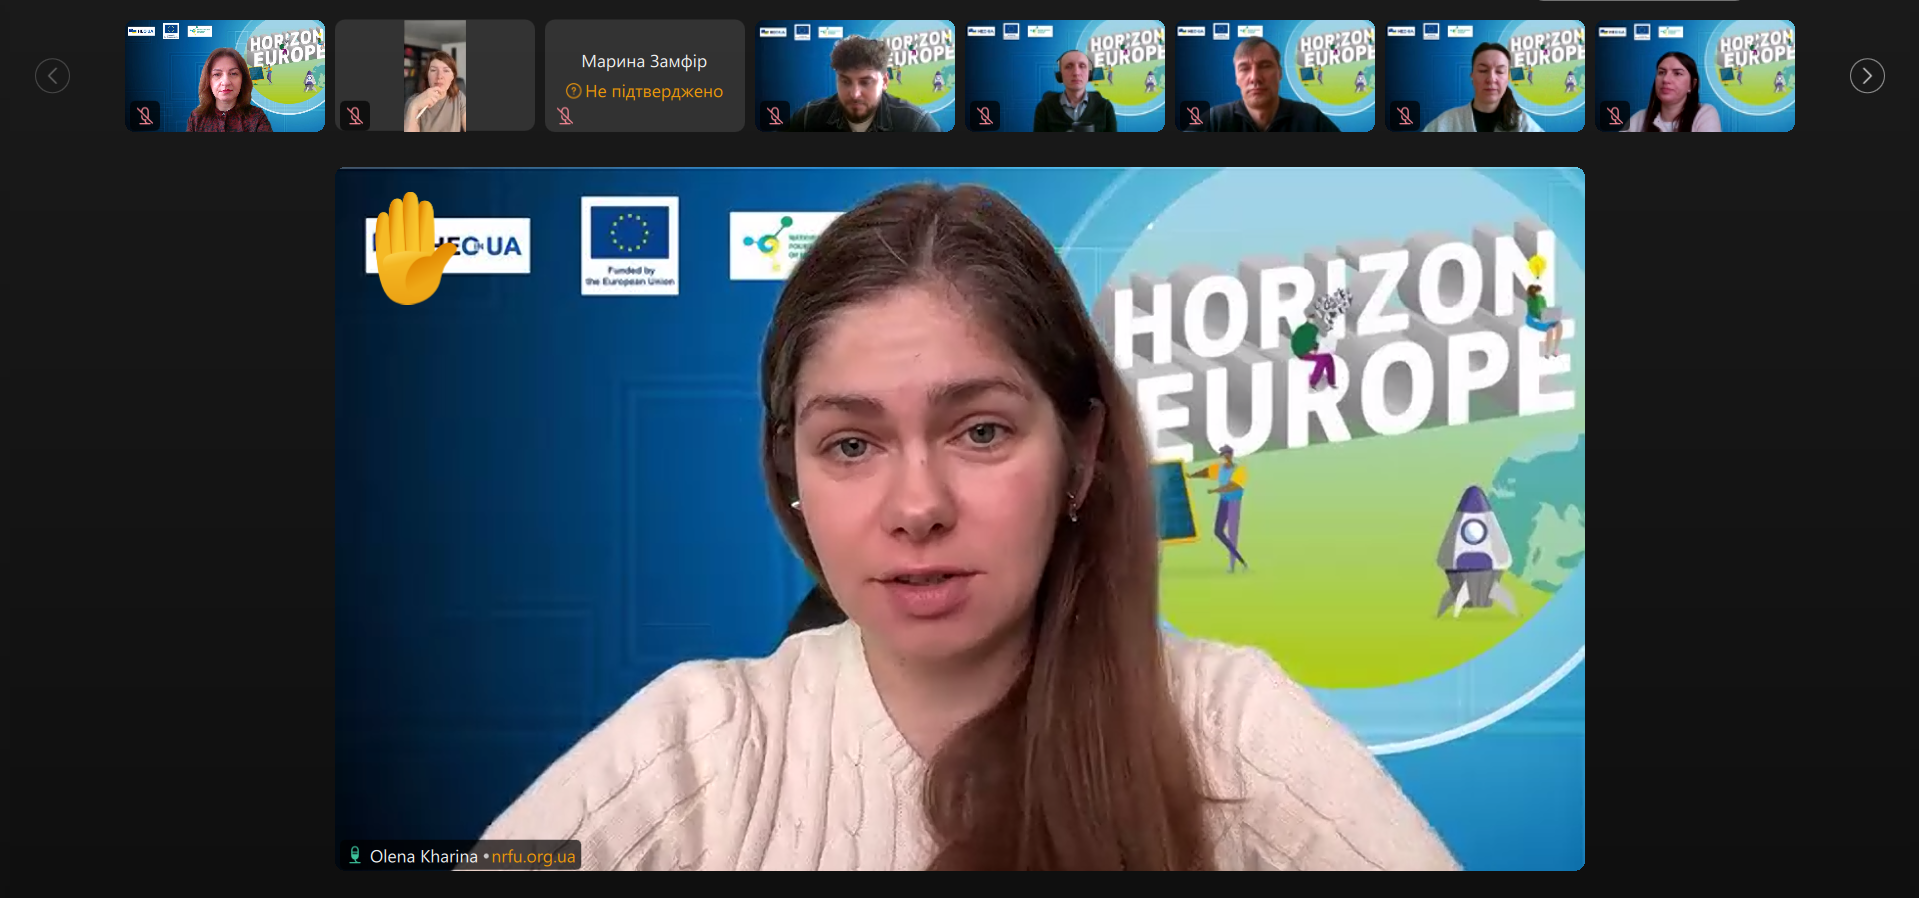Click muted mic icon on bearded man's tile
This screenshot has height=898, width=1919.
[x=775, y=116]
